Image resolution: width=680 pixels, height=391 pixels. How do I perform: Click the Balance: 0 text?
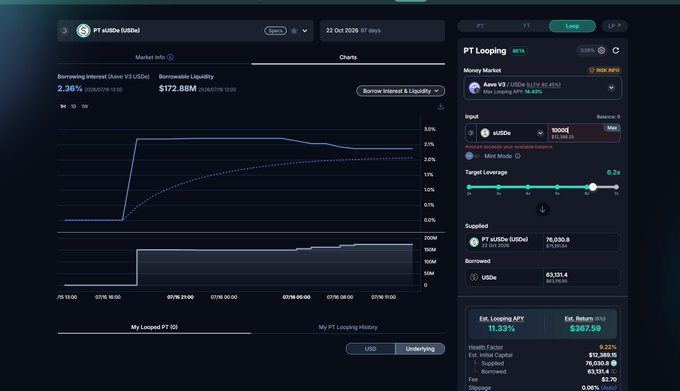click(608, 117)
